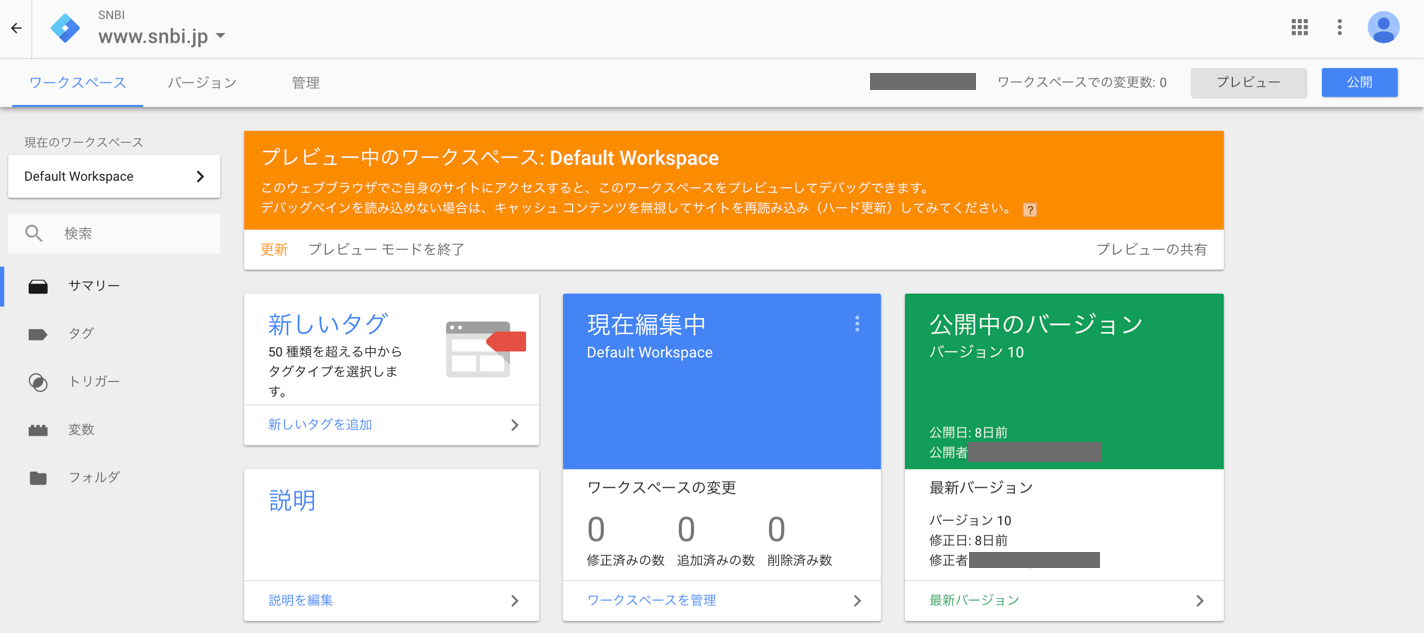Click the 新しいタグ card heading
The height and width of the screenshot is (633, 1424).
click(x=327, y=324)
